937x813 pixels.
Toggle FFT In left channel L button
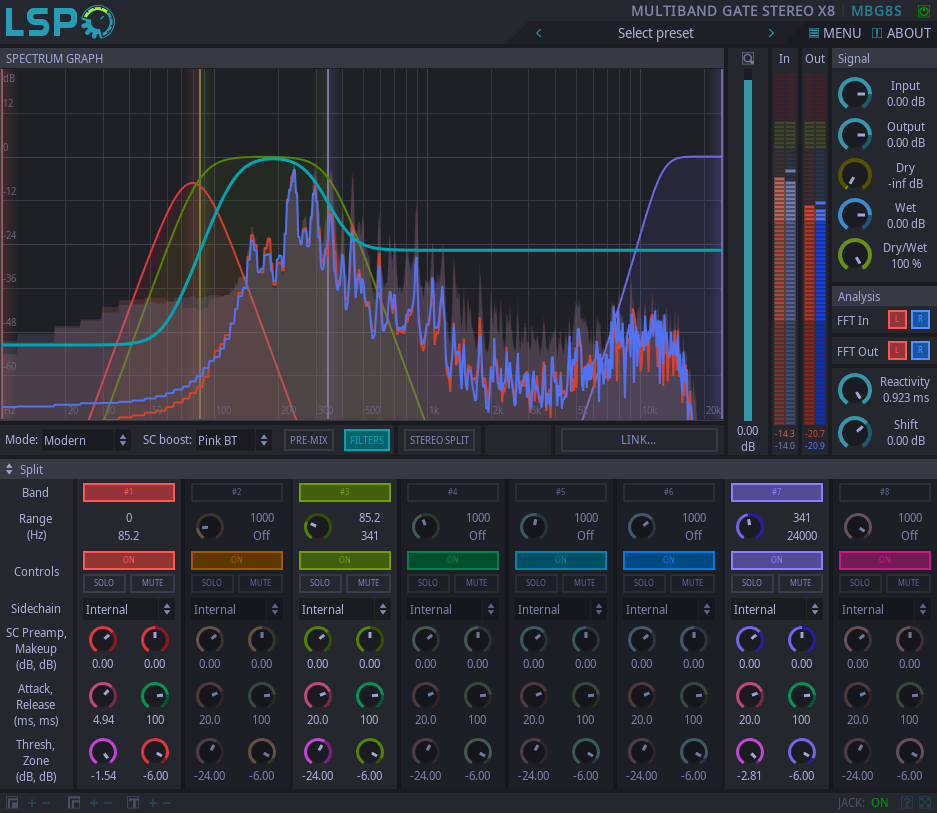[897, 320]
